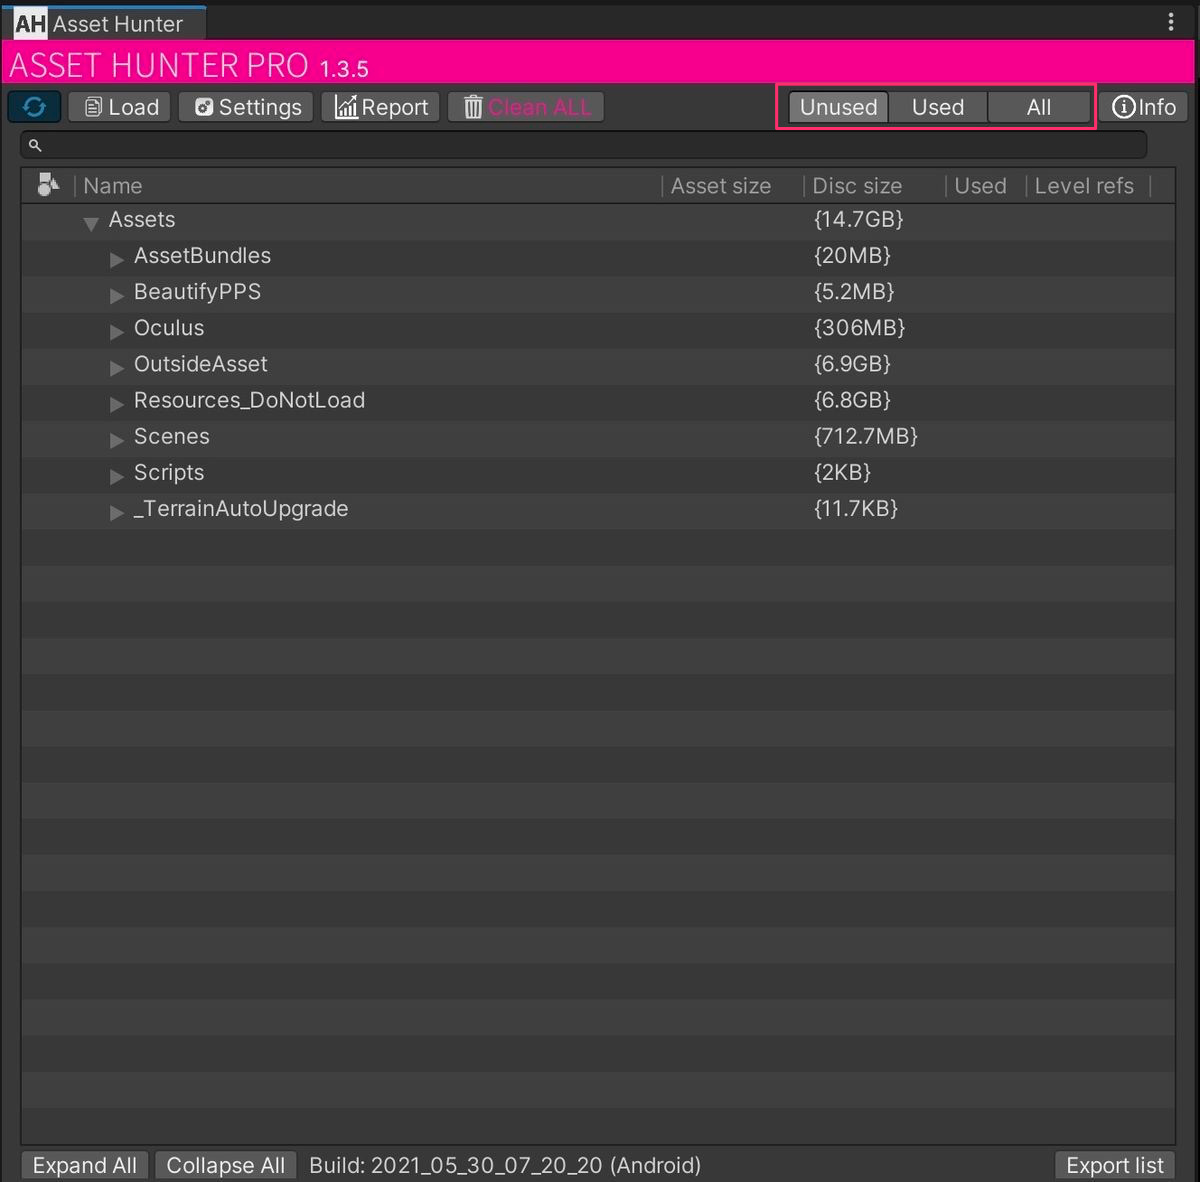Sort by the Asset size column header
Image resolution: width=1200 pixels, height=1182 pixels.
point(720,186)
